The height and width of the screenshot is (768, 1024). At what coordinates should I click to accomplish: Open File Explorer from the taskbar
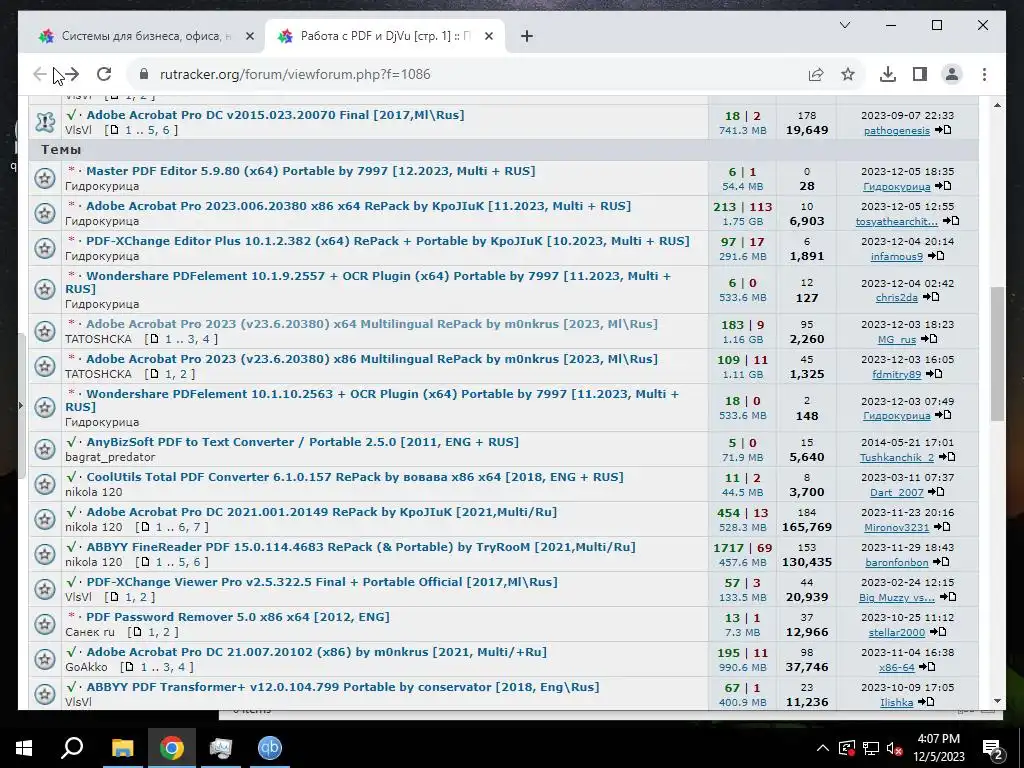(122, 748)
